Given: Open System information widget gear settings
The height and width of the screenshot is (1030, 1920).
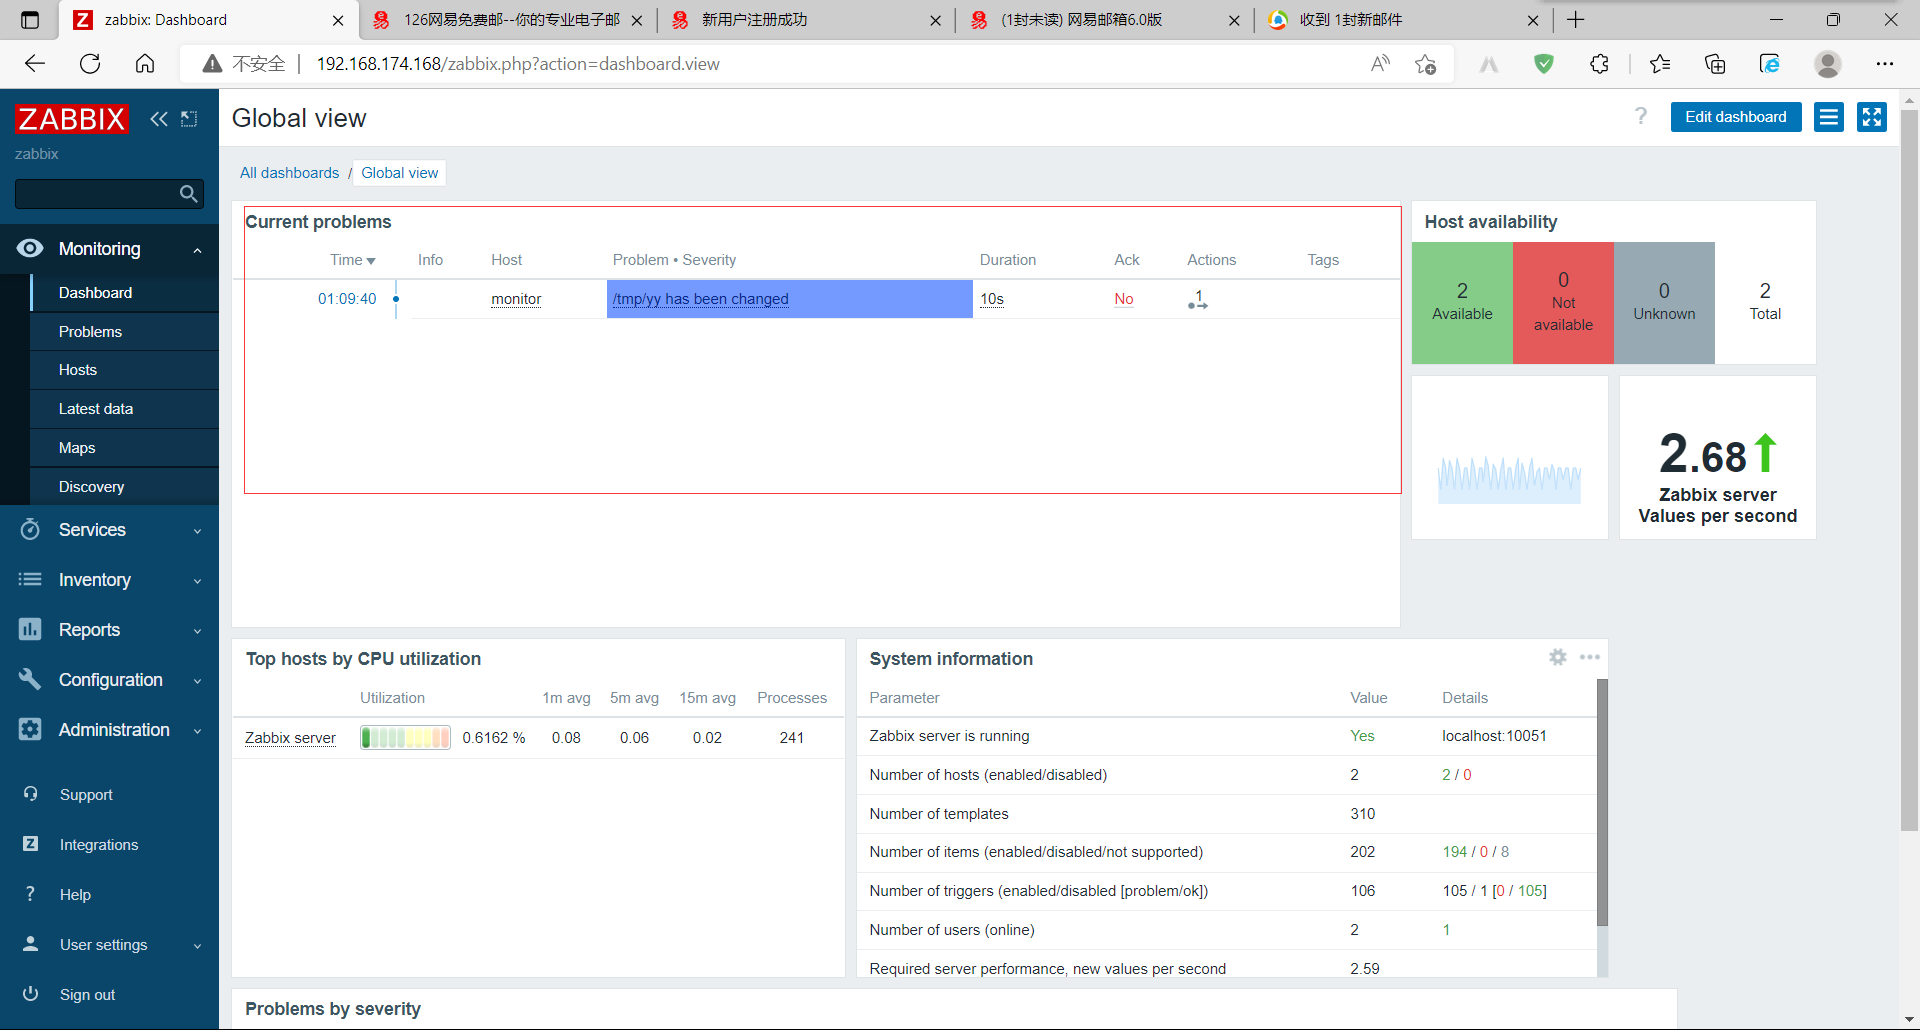Looking at the screenshot, I should 1558,657.
